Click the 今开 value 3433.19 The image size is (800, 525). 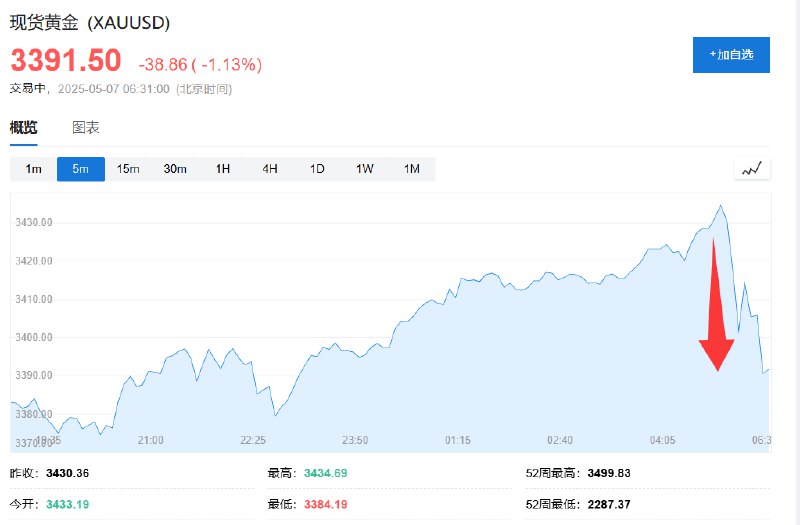[67, 504]
